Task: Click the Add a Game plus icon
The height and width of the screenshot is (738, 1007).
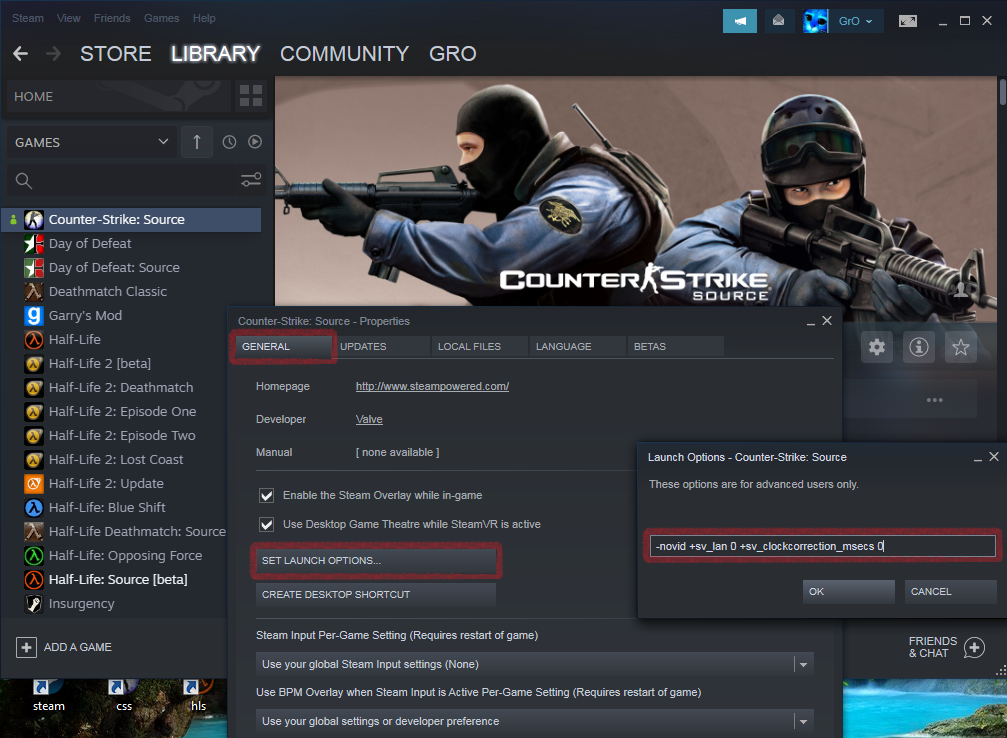Action: [x=26, y=647]
